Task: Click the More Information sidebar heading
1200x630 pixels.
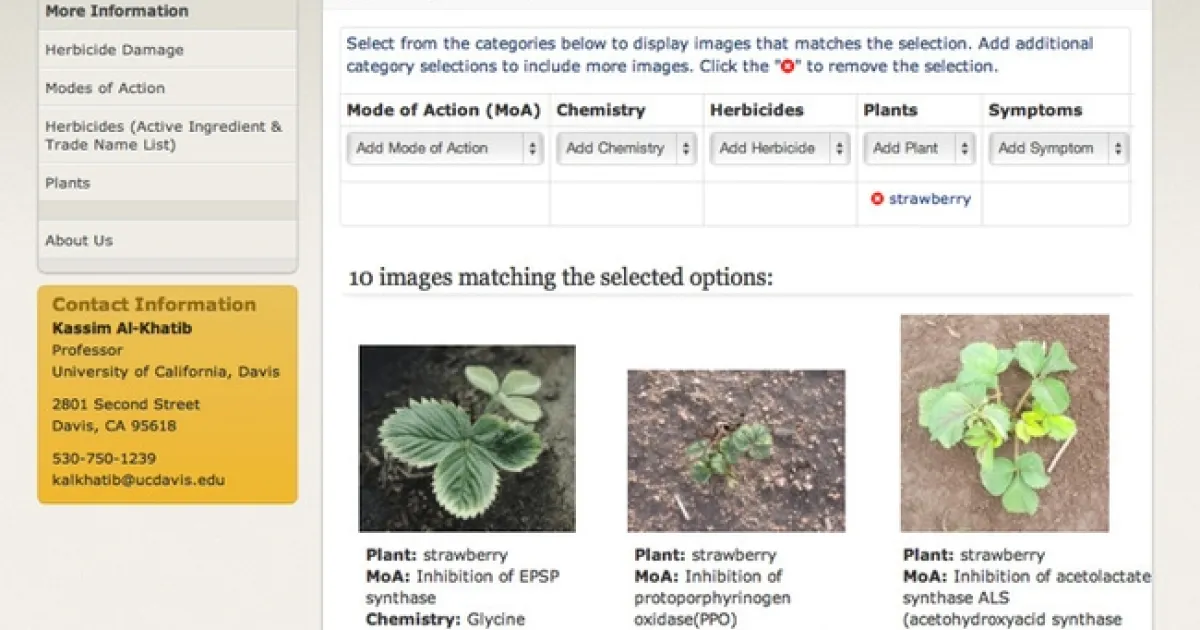Action: coord(116,11)
